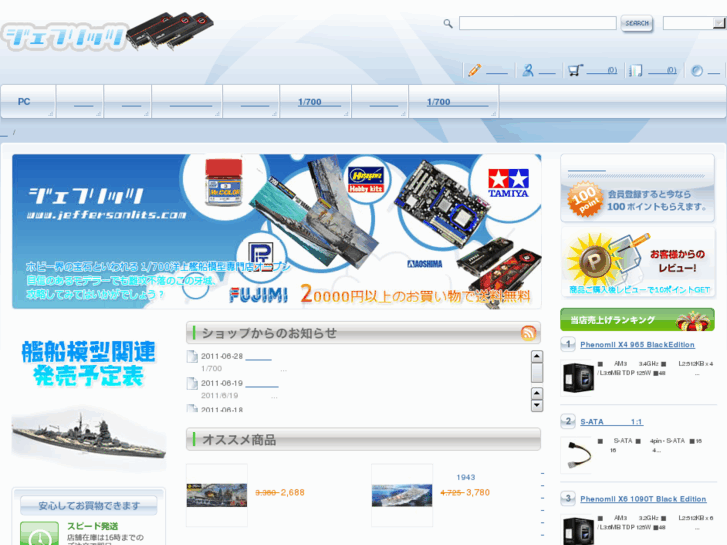Open the PC category tab
Viewport: 727px width, 545px height.
pos(28,102)
